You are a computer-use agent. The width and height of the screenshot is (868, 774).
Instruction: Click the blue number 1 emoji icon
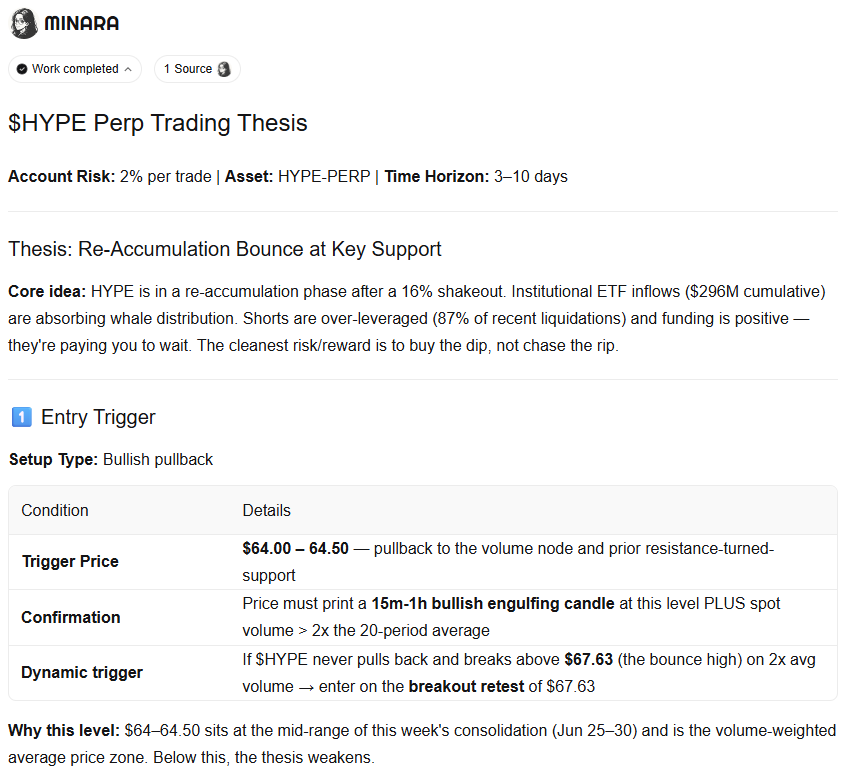coord(22,417)
